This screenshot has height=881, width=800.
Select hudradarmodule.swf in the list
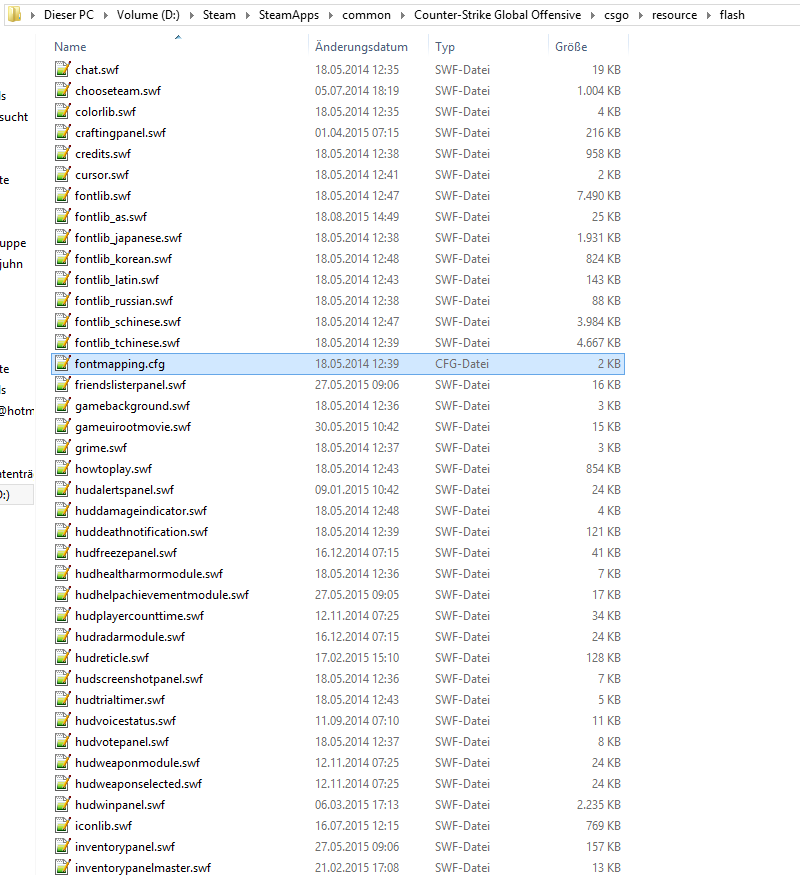[130, 637]
